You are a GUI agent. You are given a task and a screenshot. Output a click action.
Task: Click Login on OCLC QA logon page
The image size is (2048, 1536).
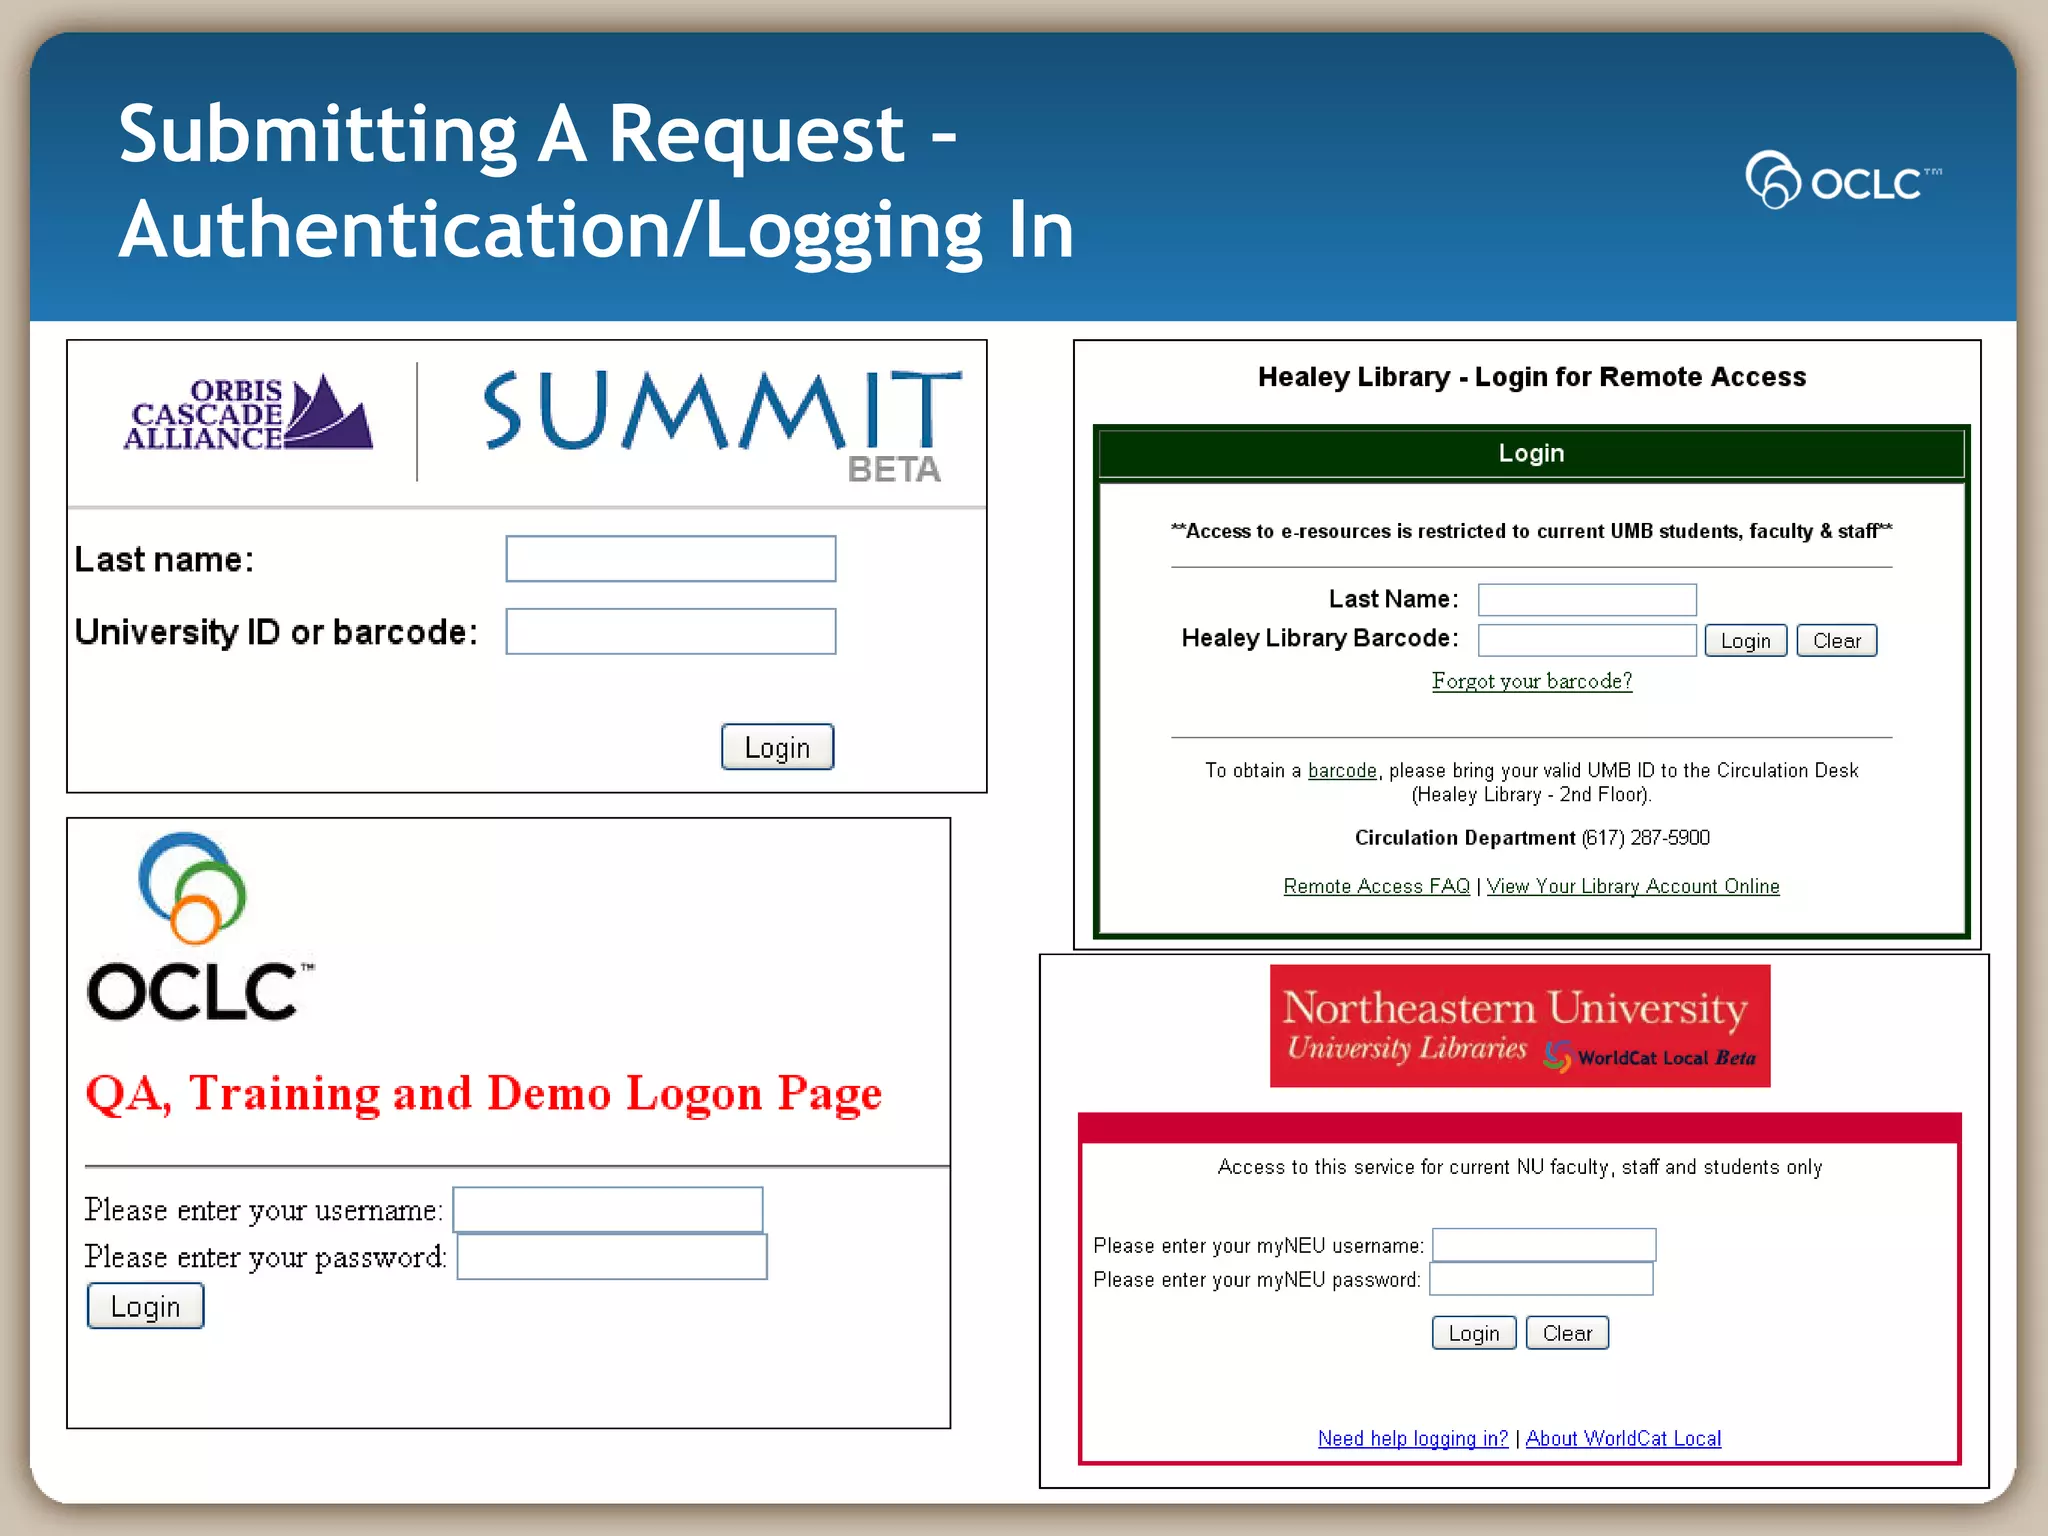tap(146, 1306)
